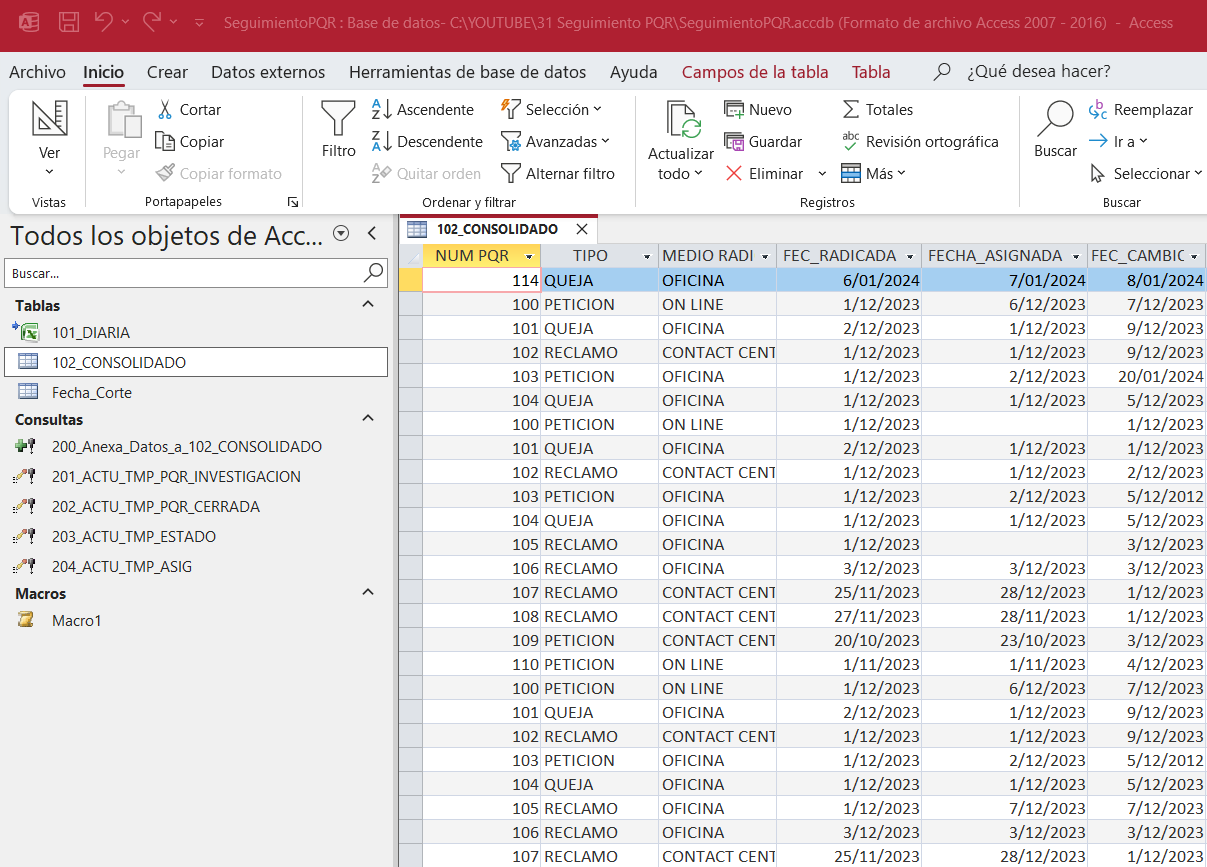1207x867 pixels.
Task: Click Eliminar record button
Action: click(764, 174)
